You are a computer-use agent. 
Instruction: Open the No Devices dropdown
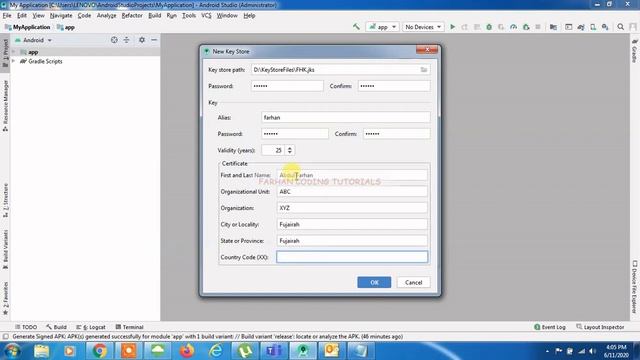coord(423,27)
